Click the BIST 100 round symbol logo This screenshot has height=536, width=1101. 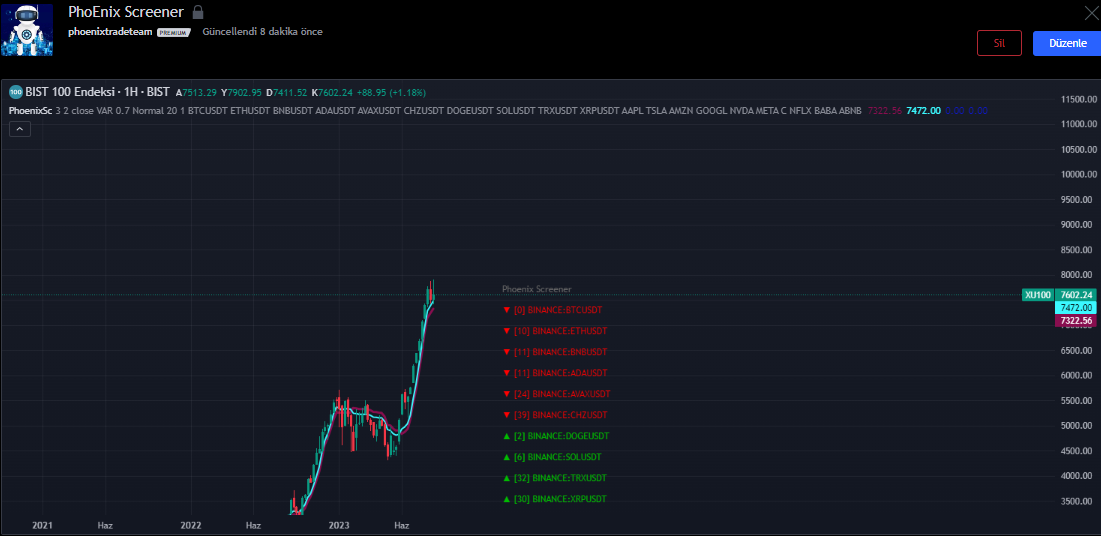tap(16, 92)
